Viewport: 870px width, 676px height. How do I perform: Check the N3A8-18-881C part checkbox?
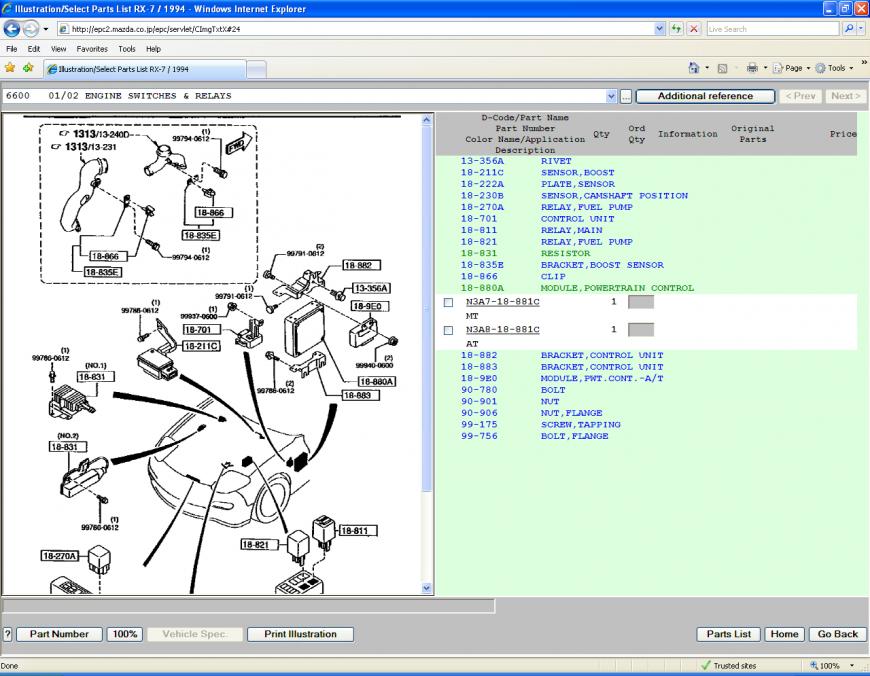[448, 330]
